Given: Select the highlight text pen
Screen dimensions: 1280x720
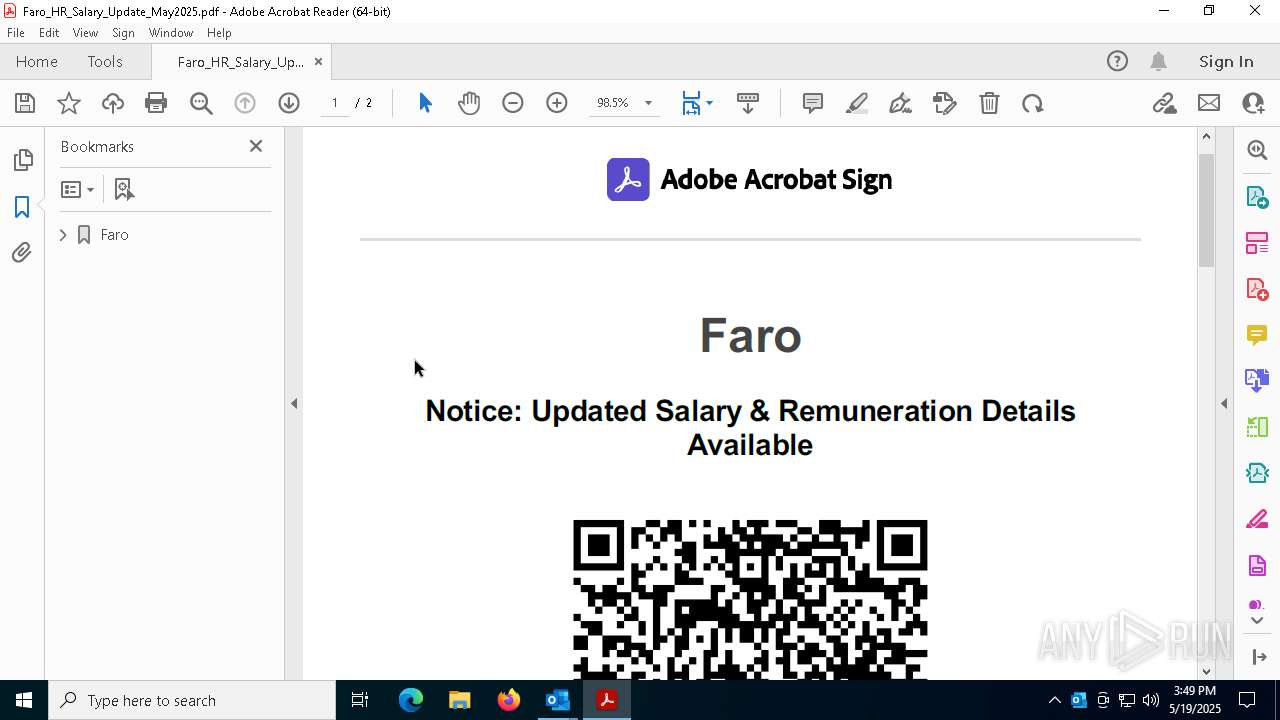Looking at the screenshot, I should click(x=857, y=103).
